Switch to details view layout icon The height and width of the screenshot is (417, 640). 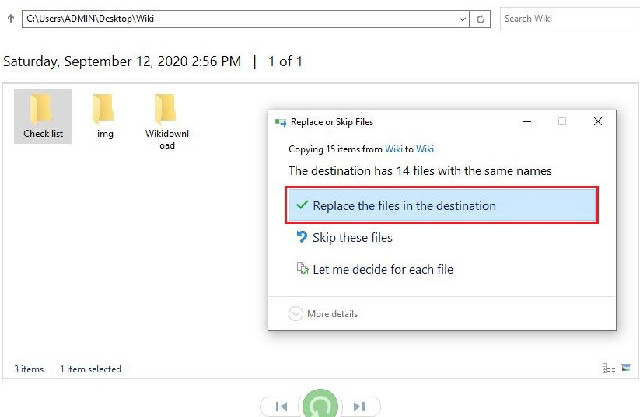pos(608,368)
